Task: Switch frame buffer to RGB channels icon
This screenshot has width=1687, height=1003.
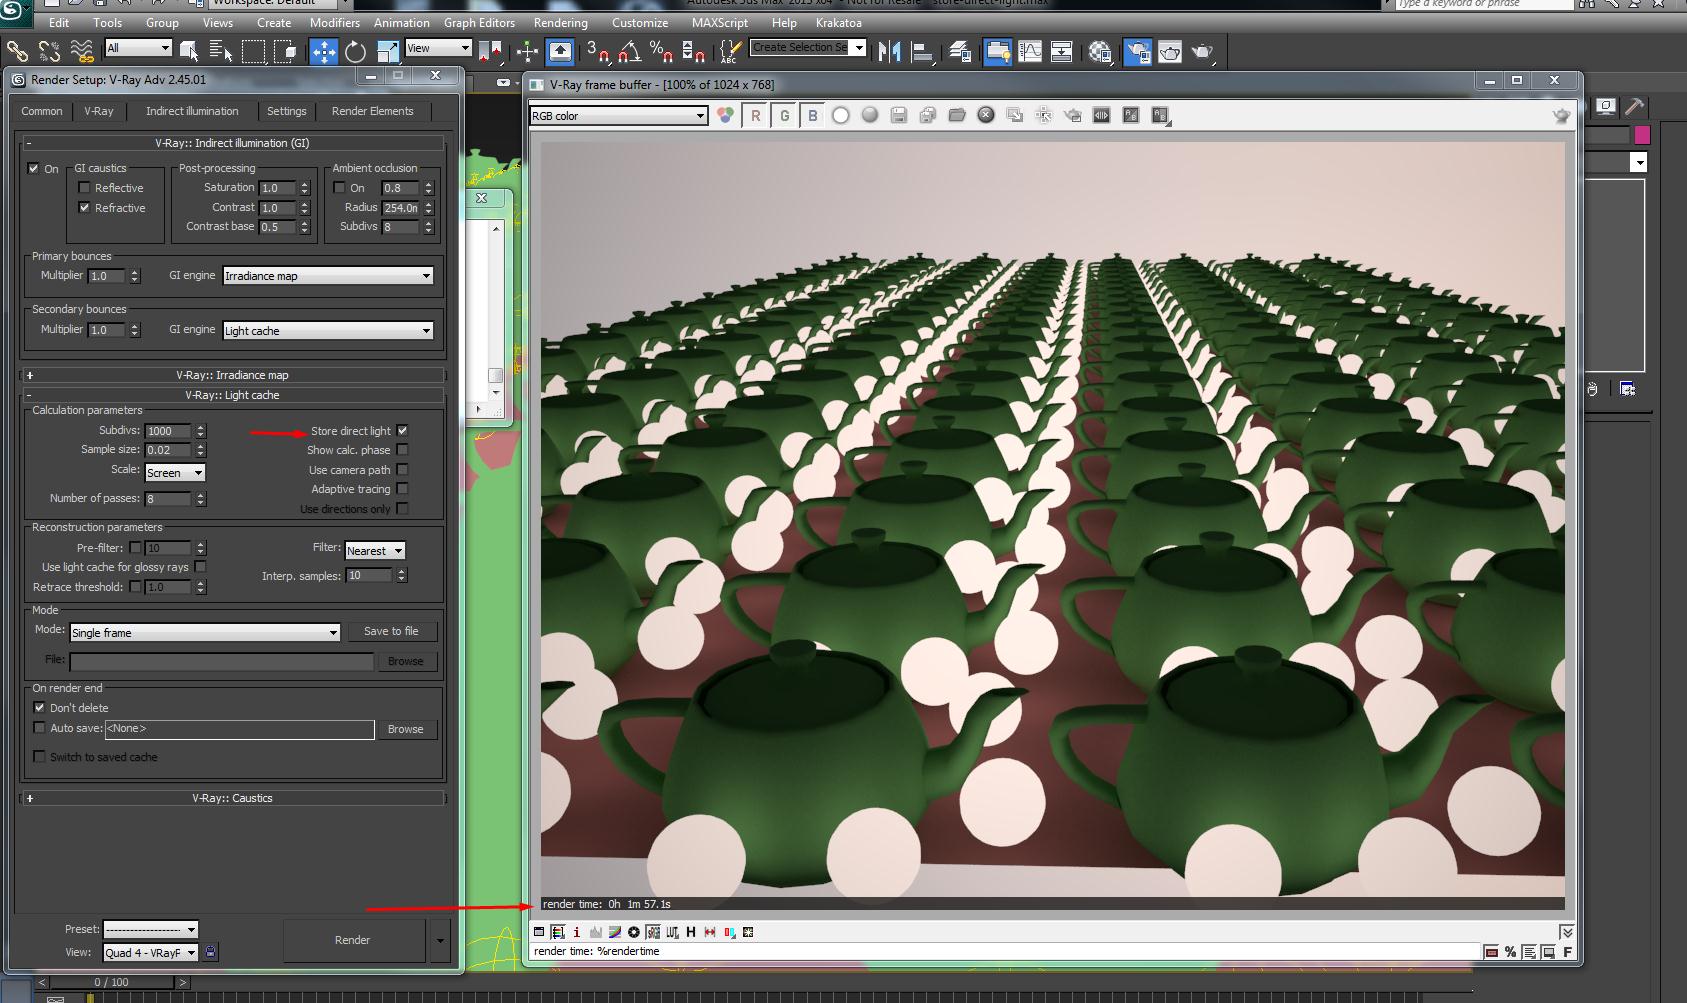Action: pos(725,115)
